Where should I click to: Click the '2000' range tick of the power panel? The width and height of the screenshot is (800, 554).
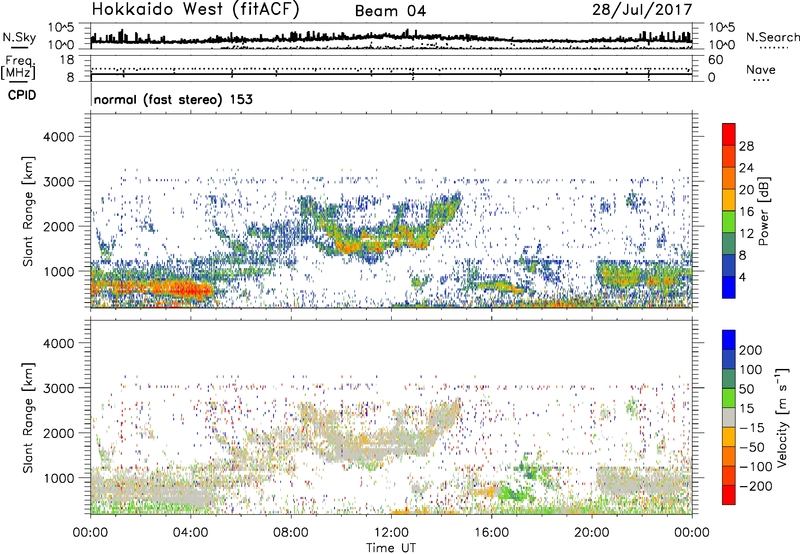click(58, 226)
